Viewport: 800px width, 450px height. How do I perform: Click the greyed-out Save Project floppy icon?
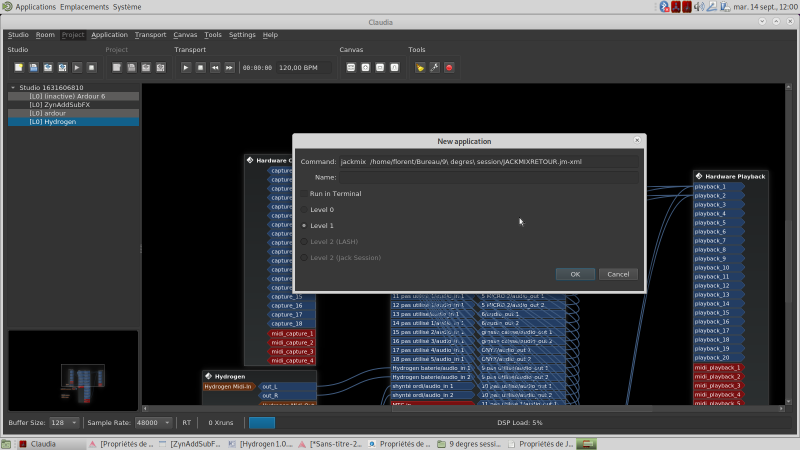[132, 67]
